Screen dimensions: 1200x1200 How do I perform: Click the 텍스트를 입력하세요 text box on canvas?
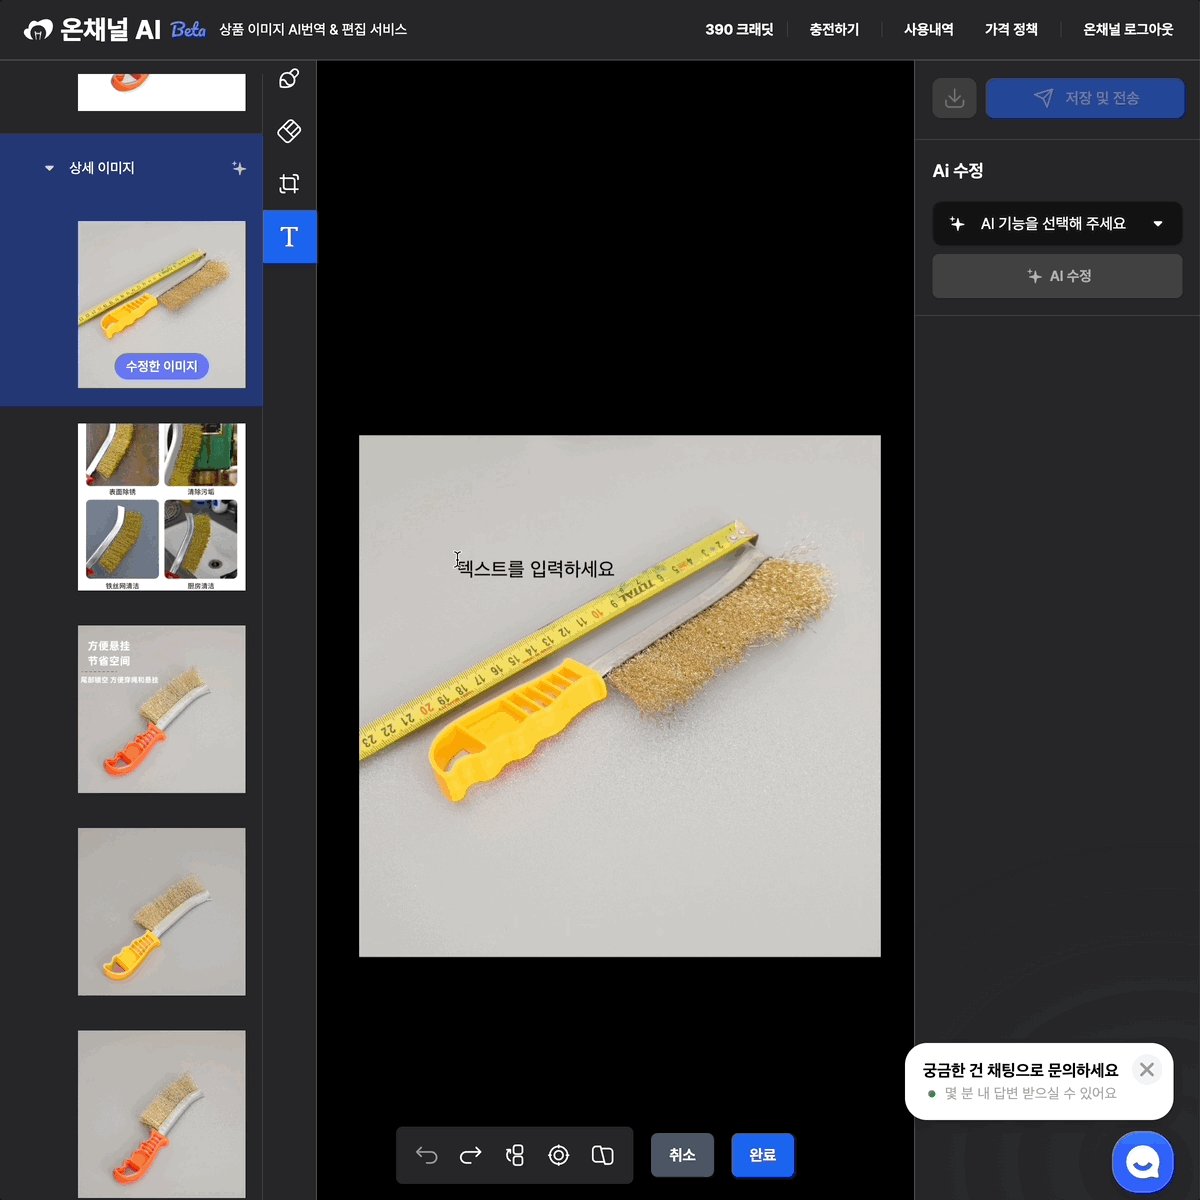[536, 569]
